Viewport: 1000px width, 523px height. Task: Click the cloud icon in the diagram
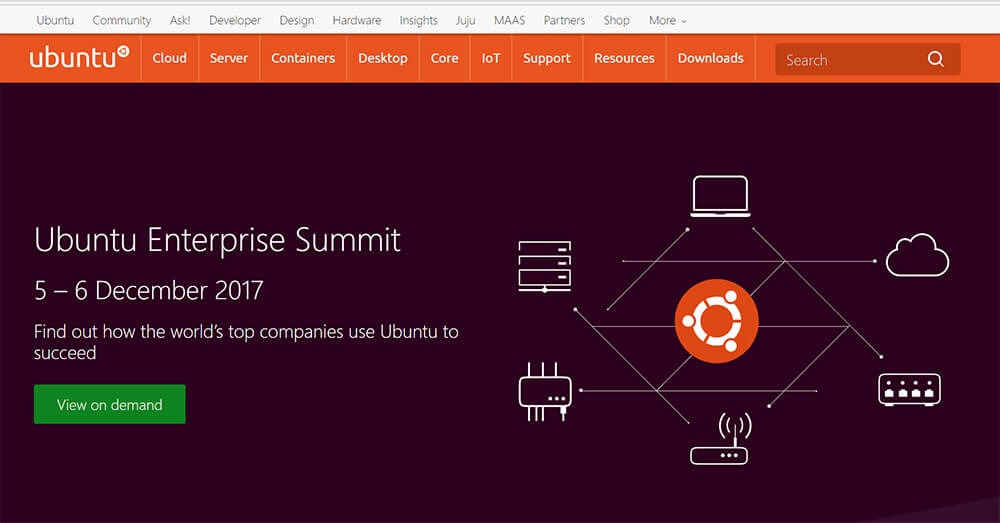point(917,254)
